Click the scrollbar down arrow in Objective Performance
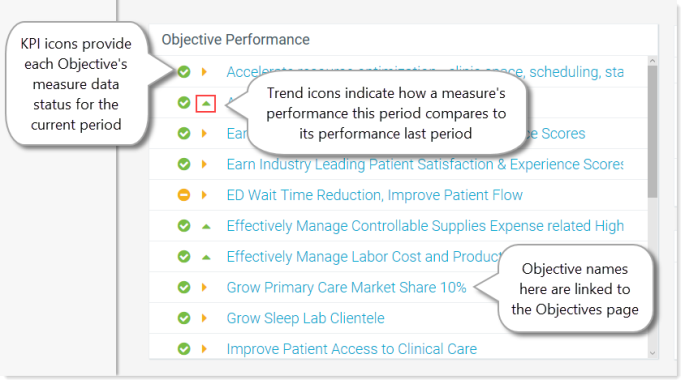 (x=653, y=353)
